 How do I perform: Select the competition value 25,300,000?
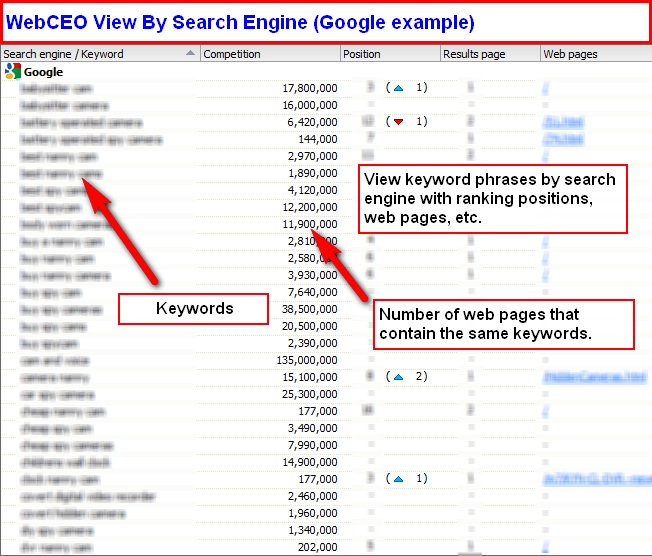(310, 395)
